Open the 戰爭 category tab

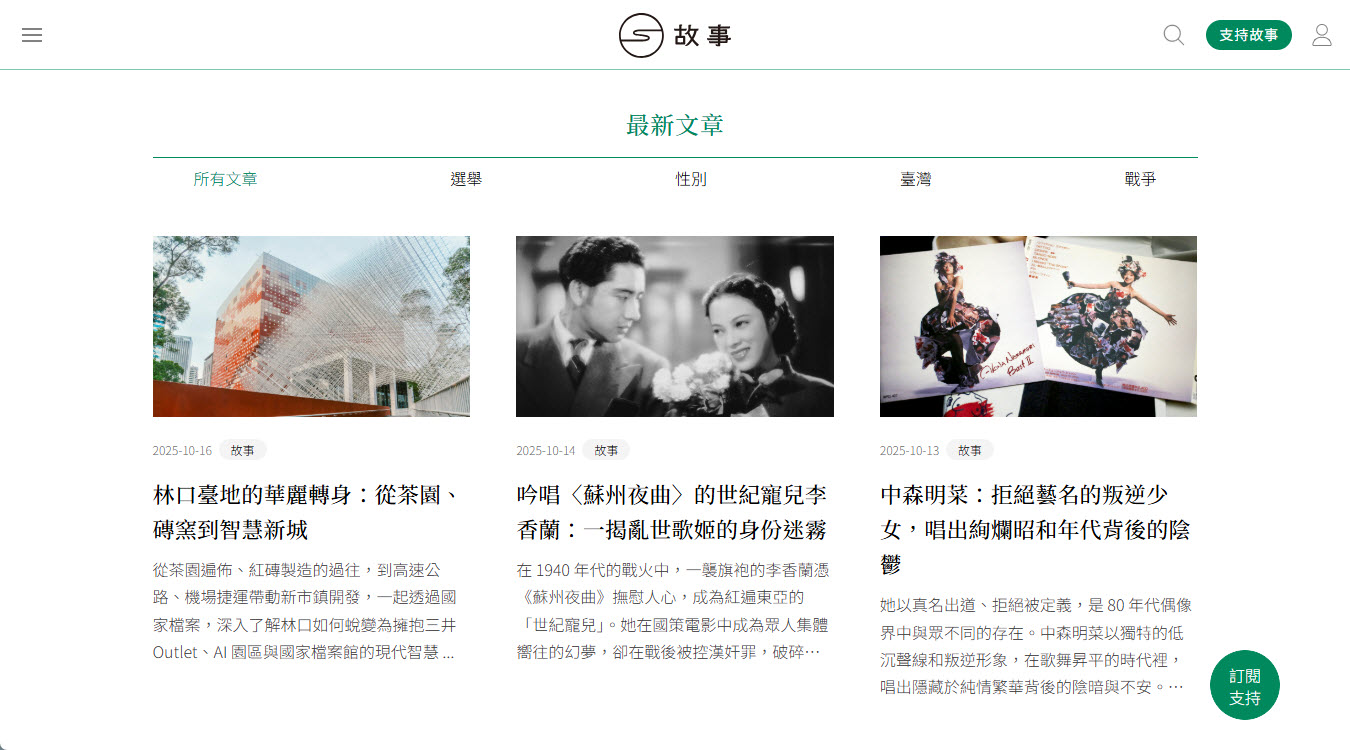click(x=1140, y=179)
